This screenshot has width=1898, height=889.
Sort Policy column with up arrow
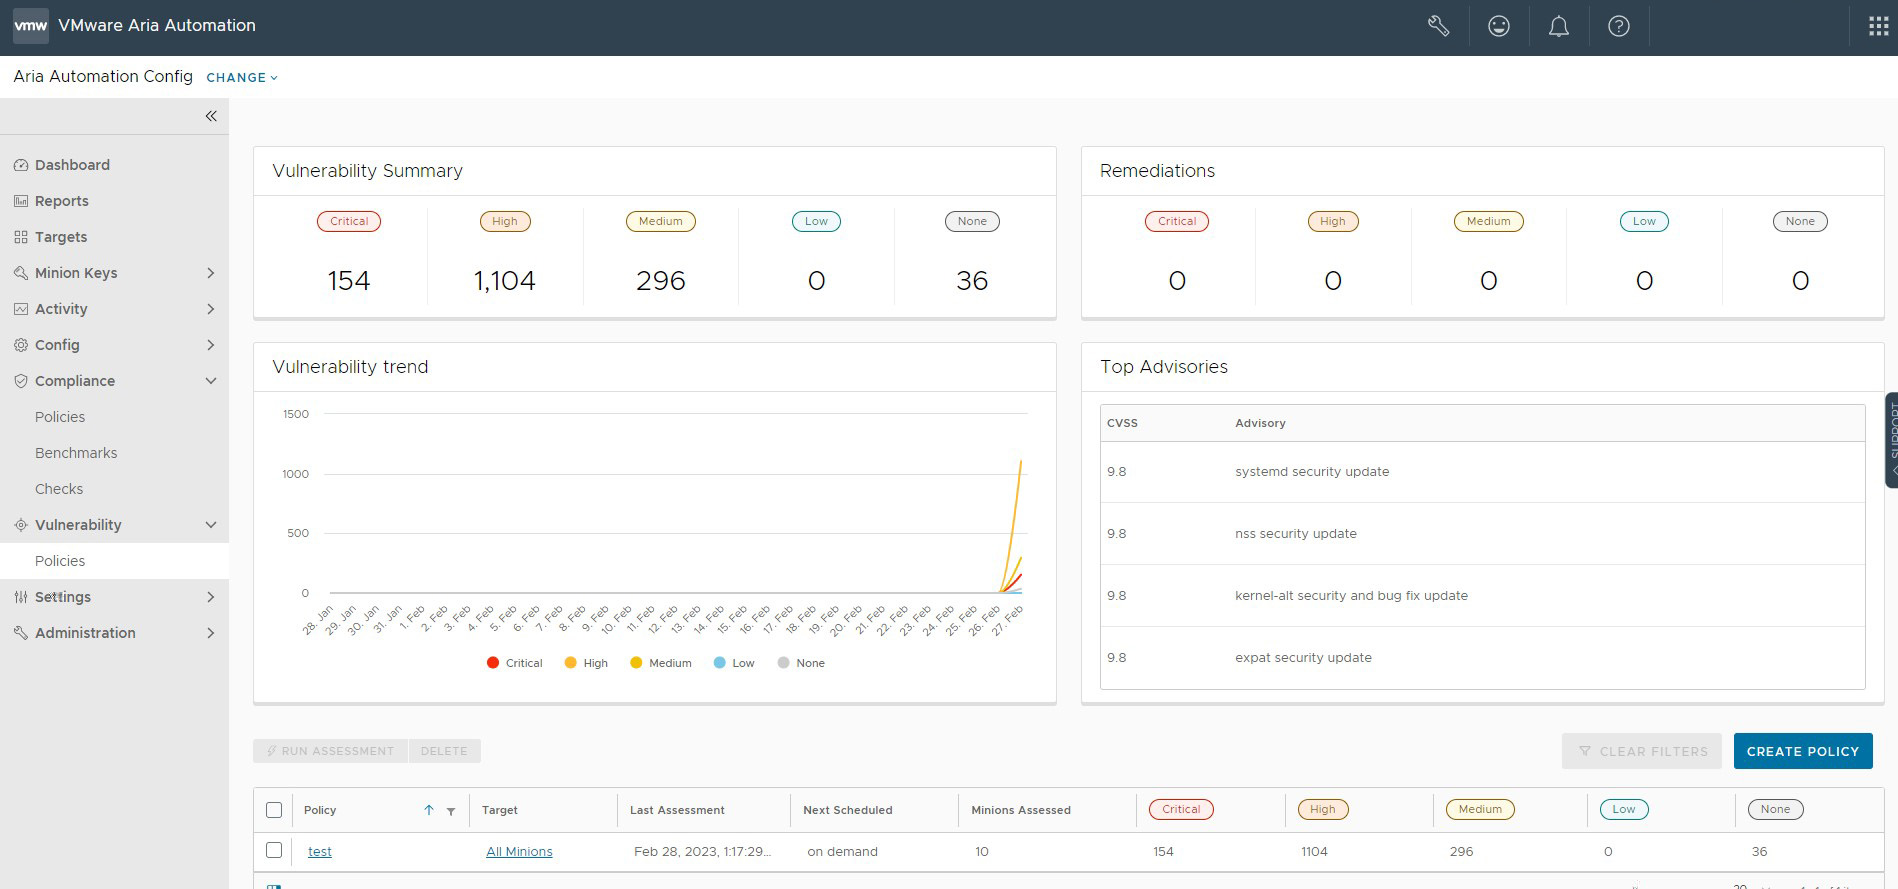pos(429,810)
